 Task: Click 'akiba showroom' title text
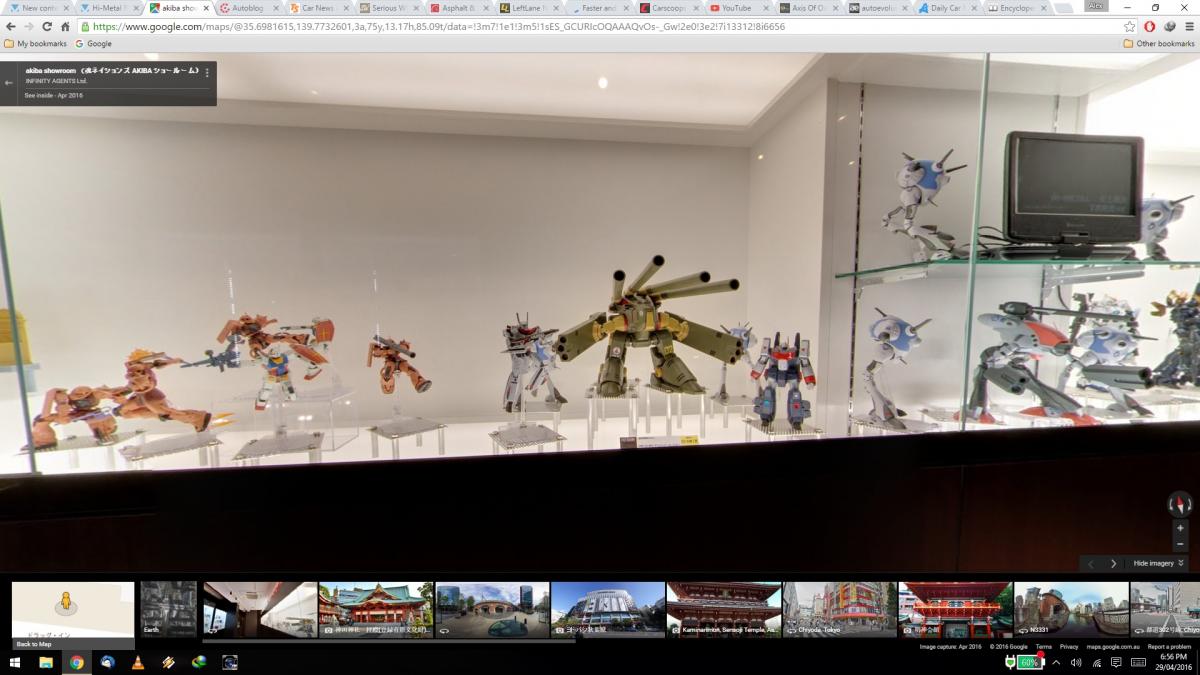pos(51,71)
